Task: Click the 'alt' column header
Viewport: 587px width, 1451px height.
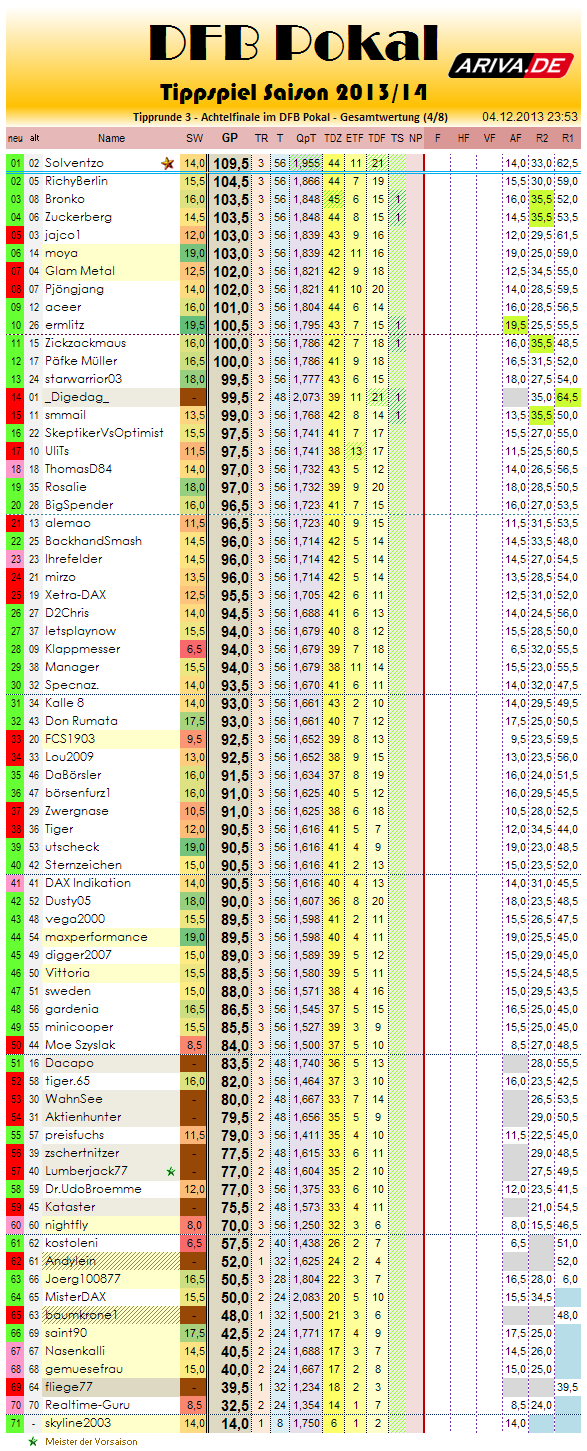Action: [x=35, y=138]
